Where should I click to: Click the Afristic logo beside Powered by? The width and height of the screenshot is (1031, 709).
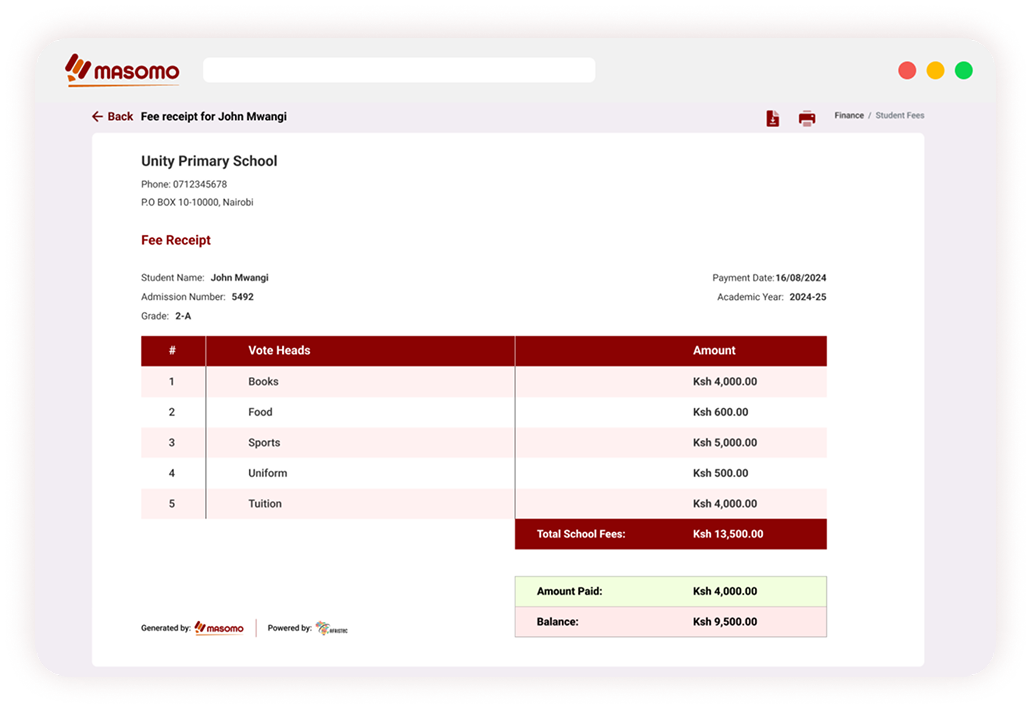tap(332, 628)
